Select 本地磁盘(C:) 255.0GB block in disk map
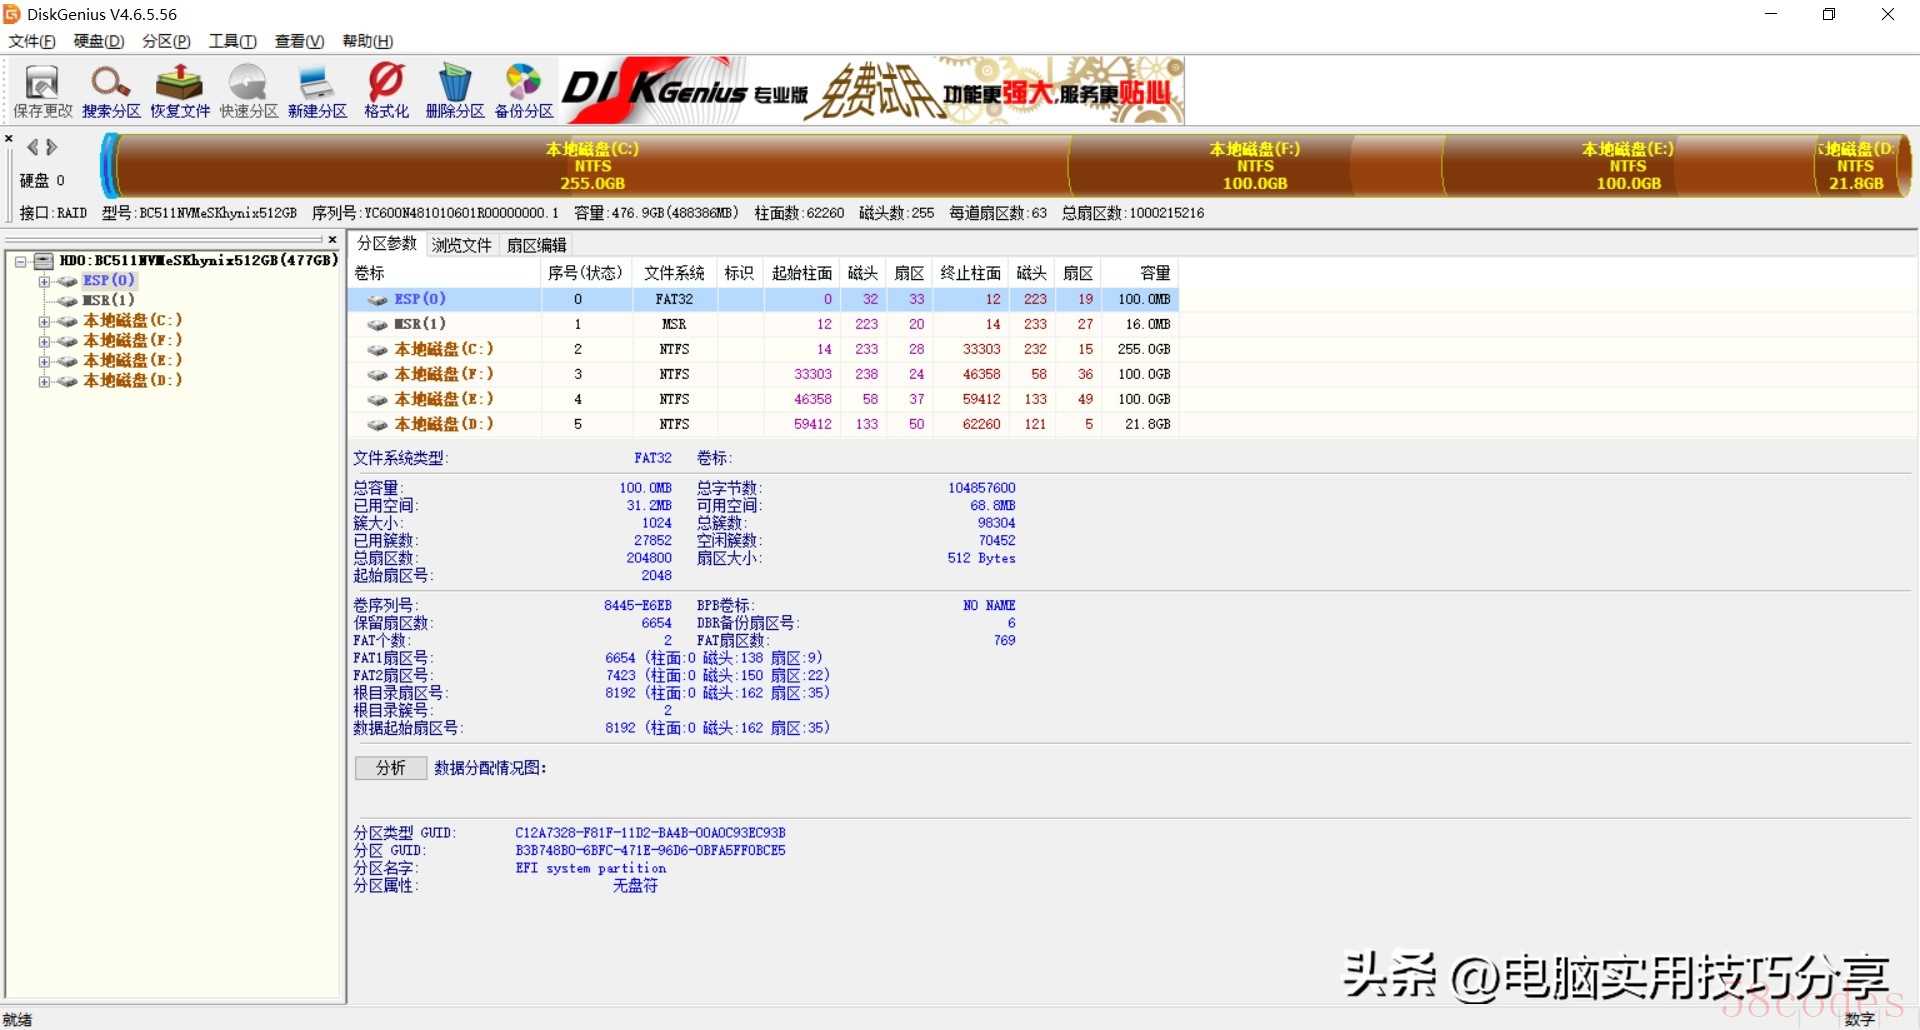The height and width of the screenshot is (1030, 1920). 593,166
